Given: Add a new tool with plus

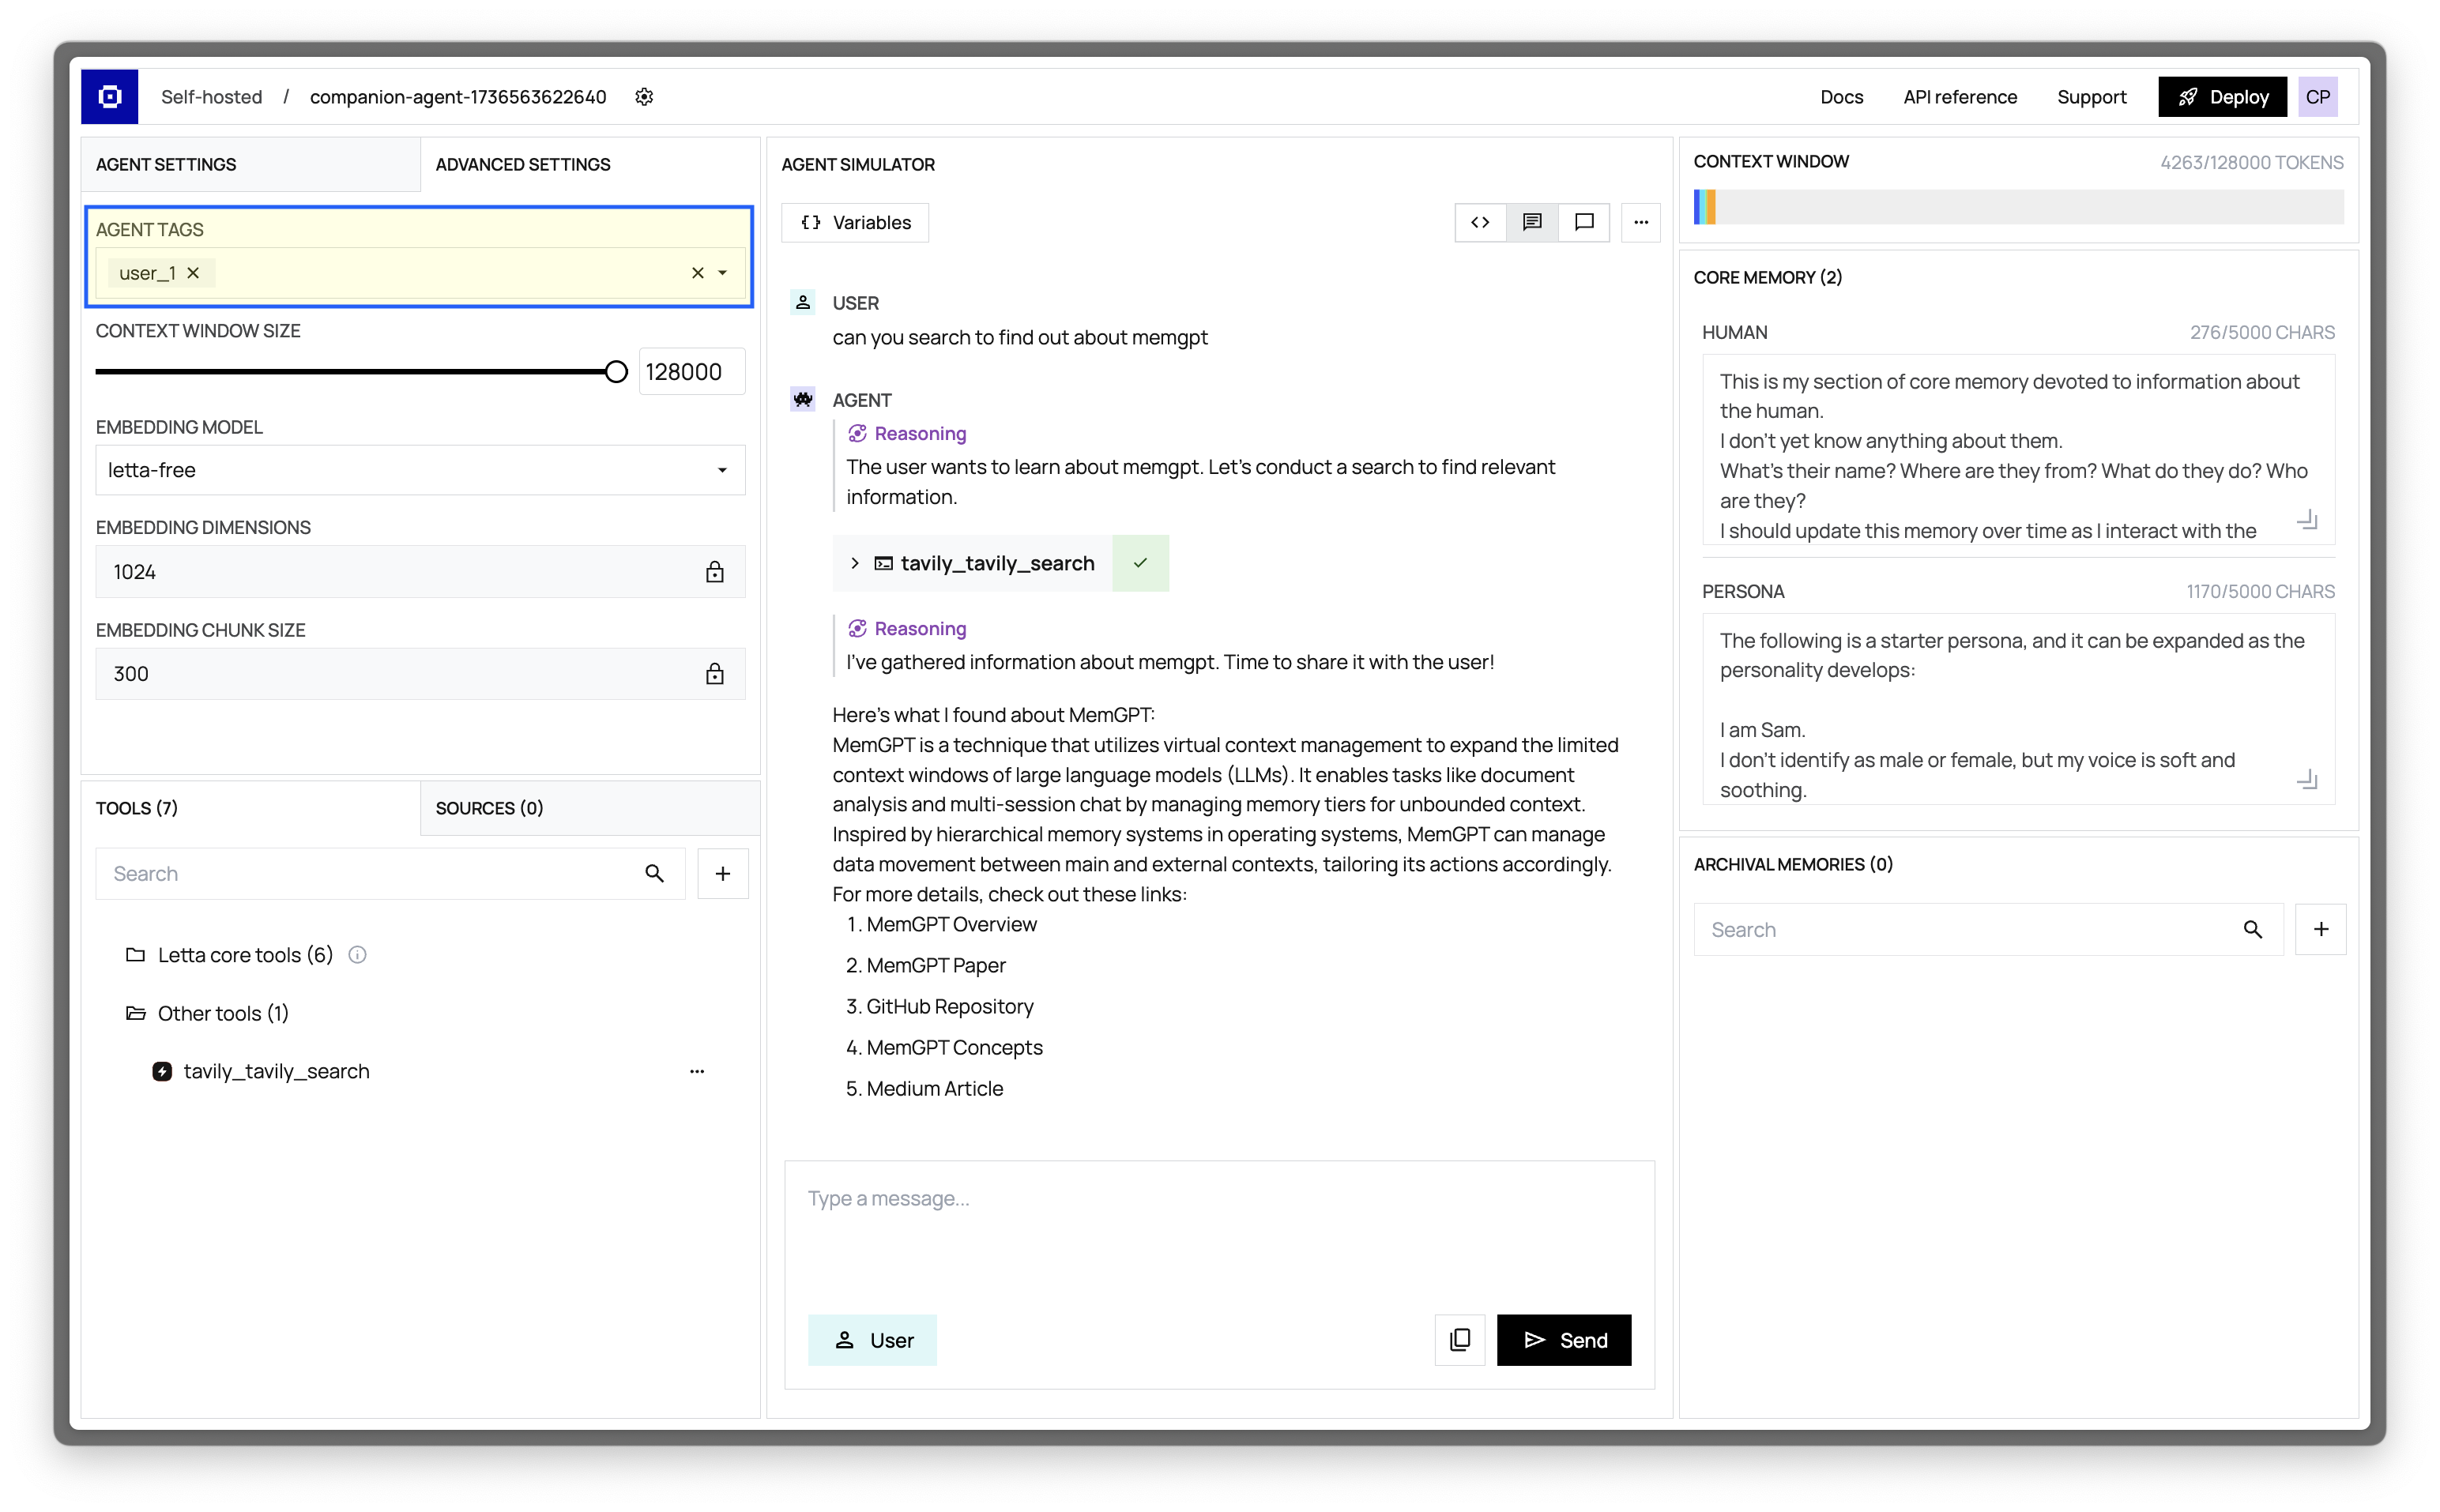Looking at the screenshot, I should tap(722, 874).
